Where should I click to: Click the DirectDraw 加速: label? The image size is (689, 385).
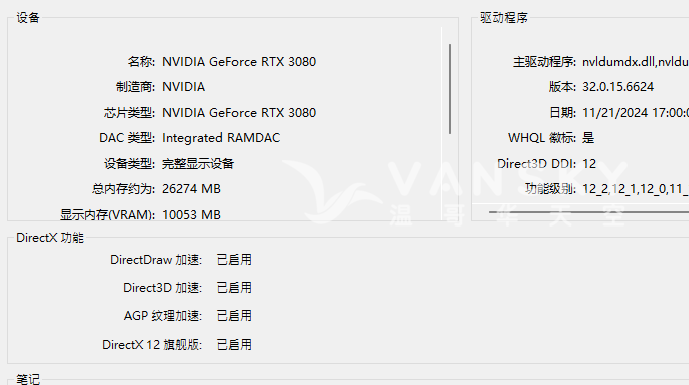(156, 260)
